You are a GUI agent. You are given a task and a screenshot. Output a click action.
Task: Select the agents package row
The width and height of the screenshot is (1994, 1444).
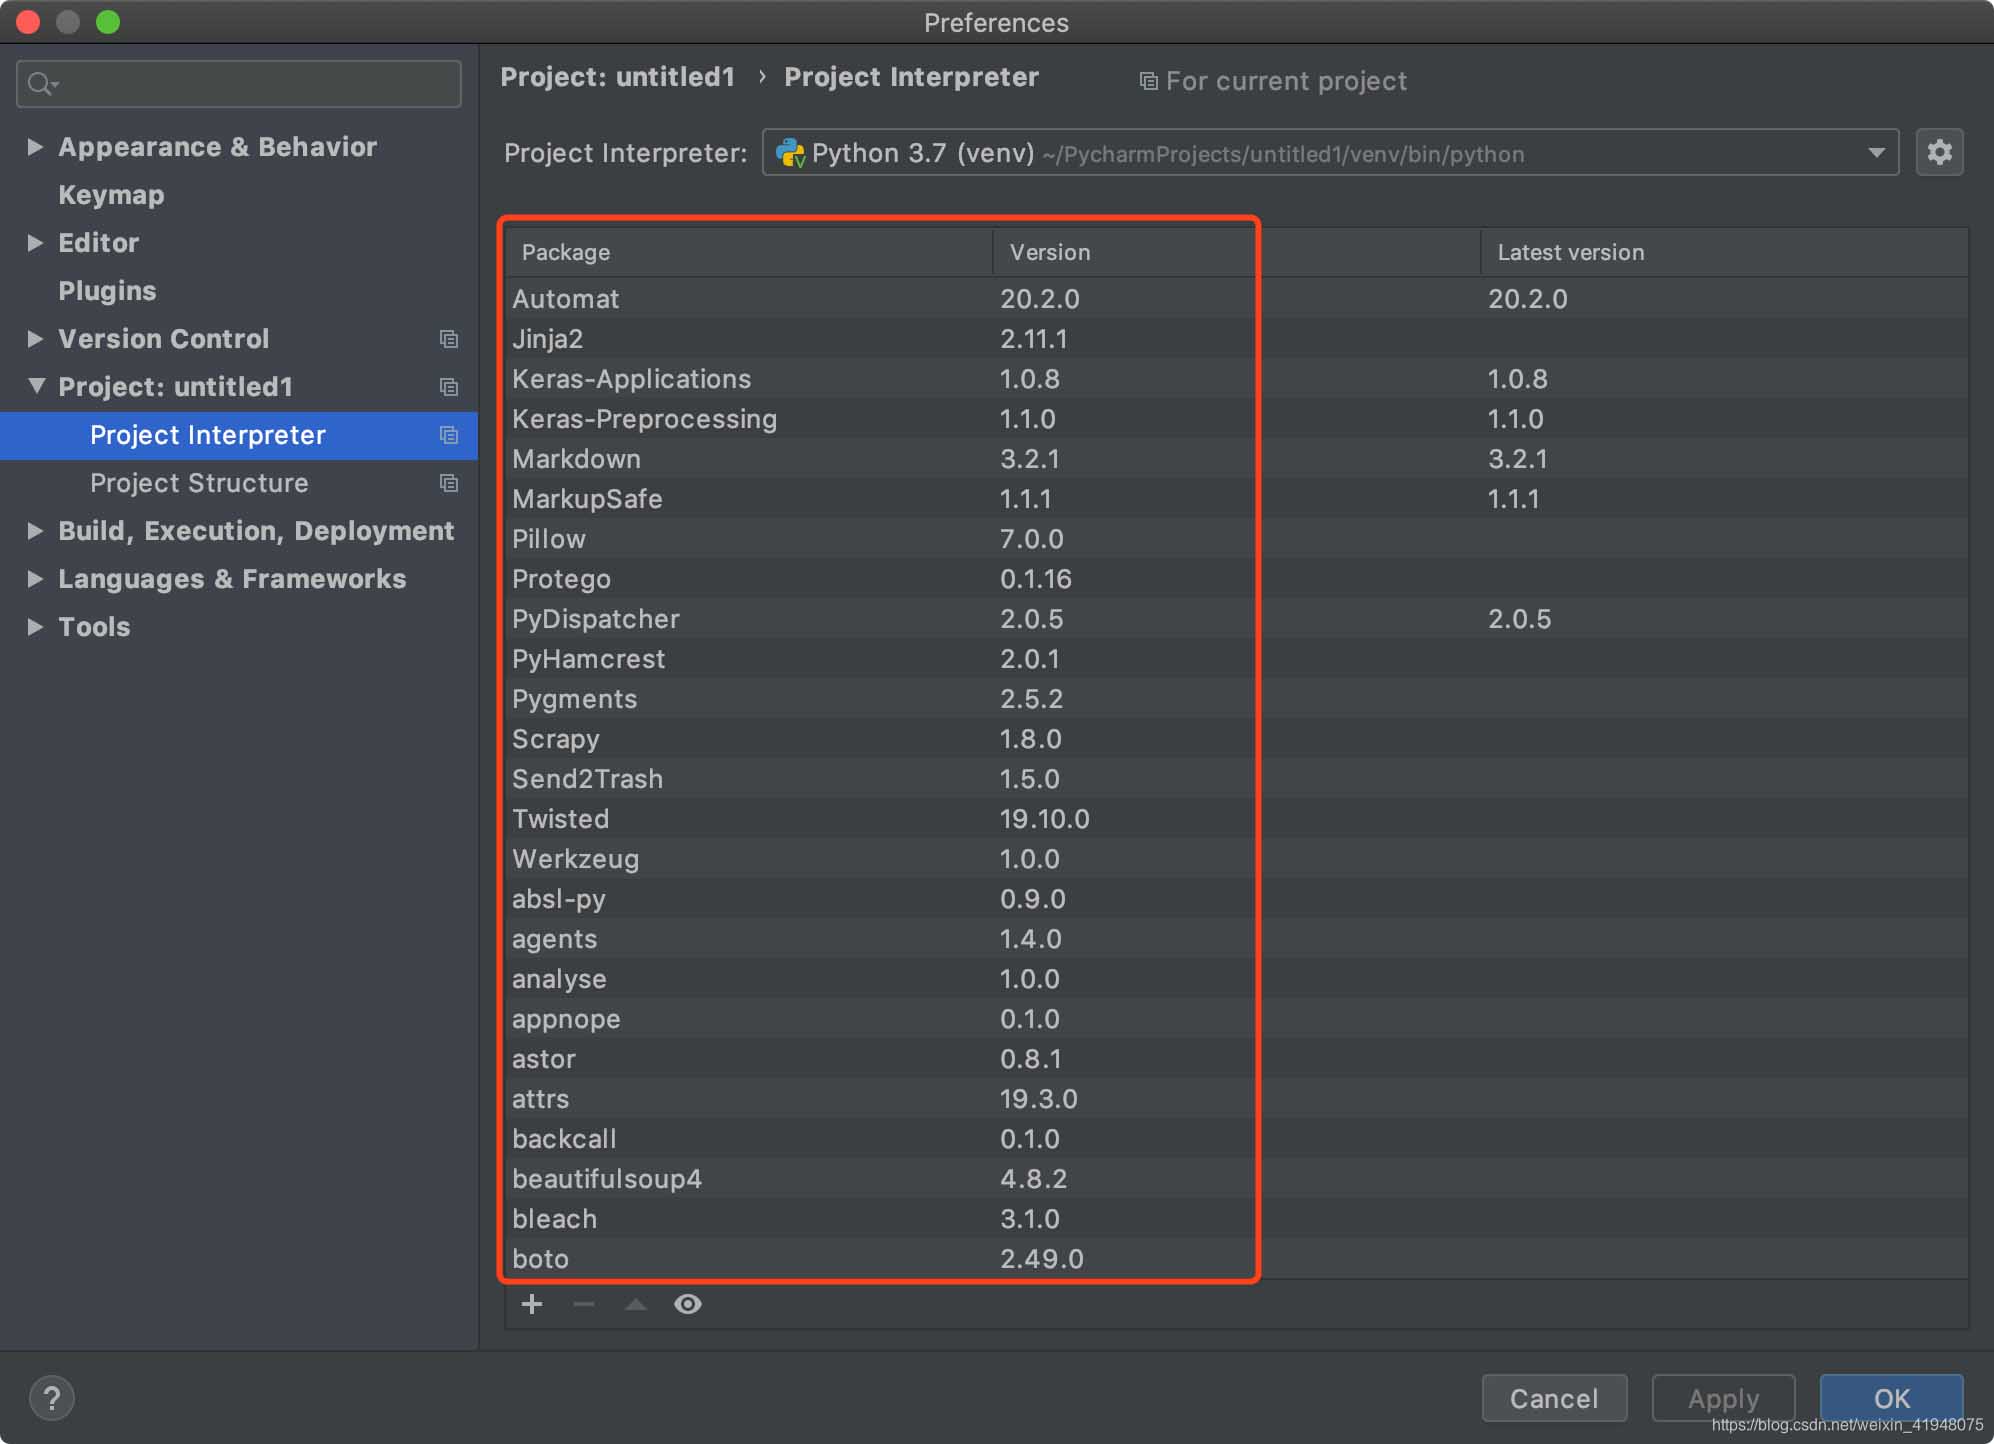click(1237, 939)
